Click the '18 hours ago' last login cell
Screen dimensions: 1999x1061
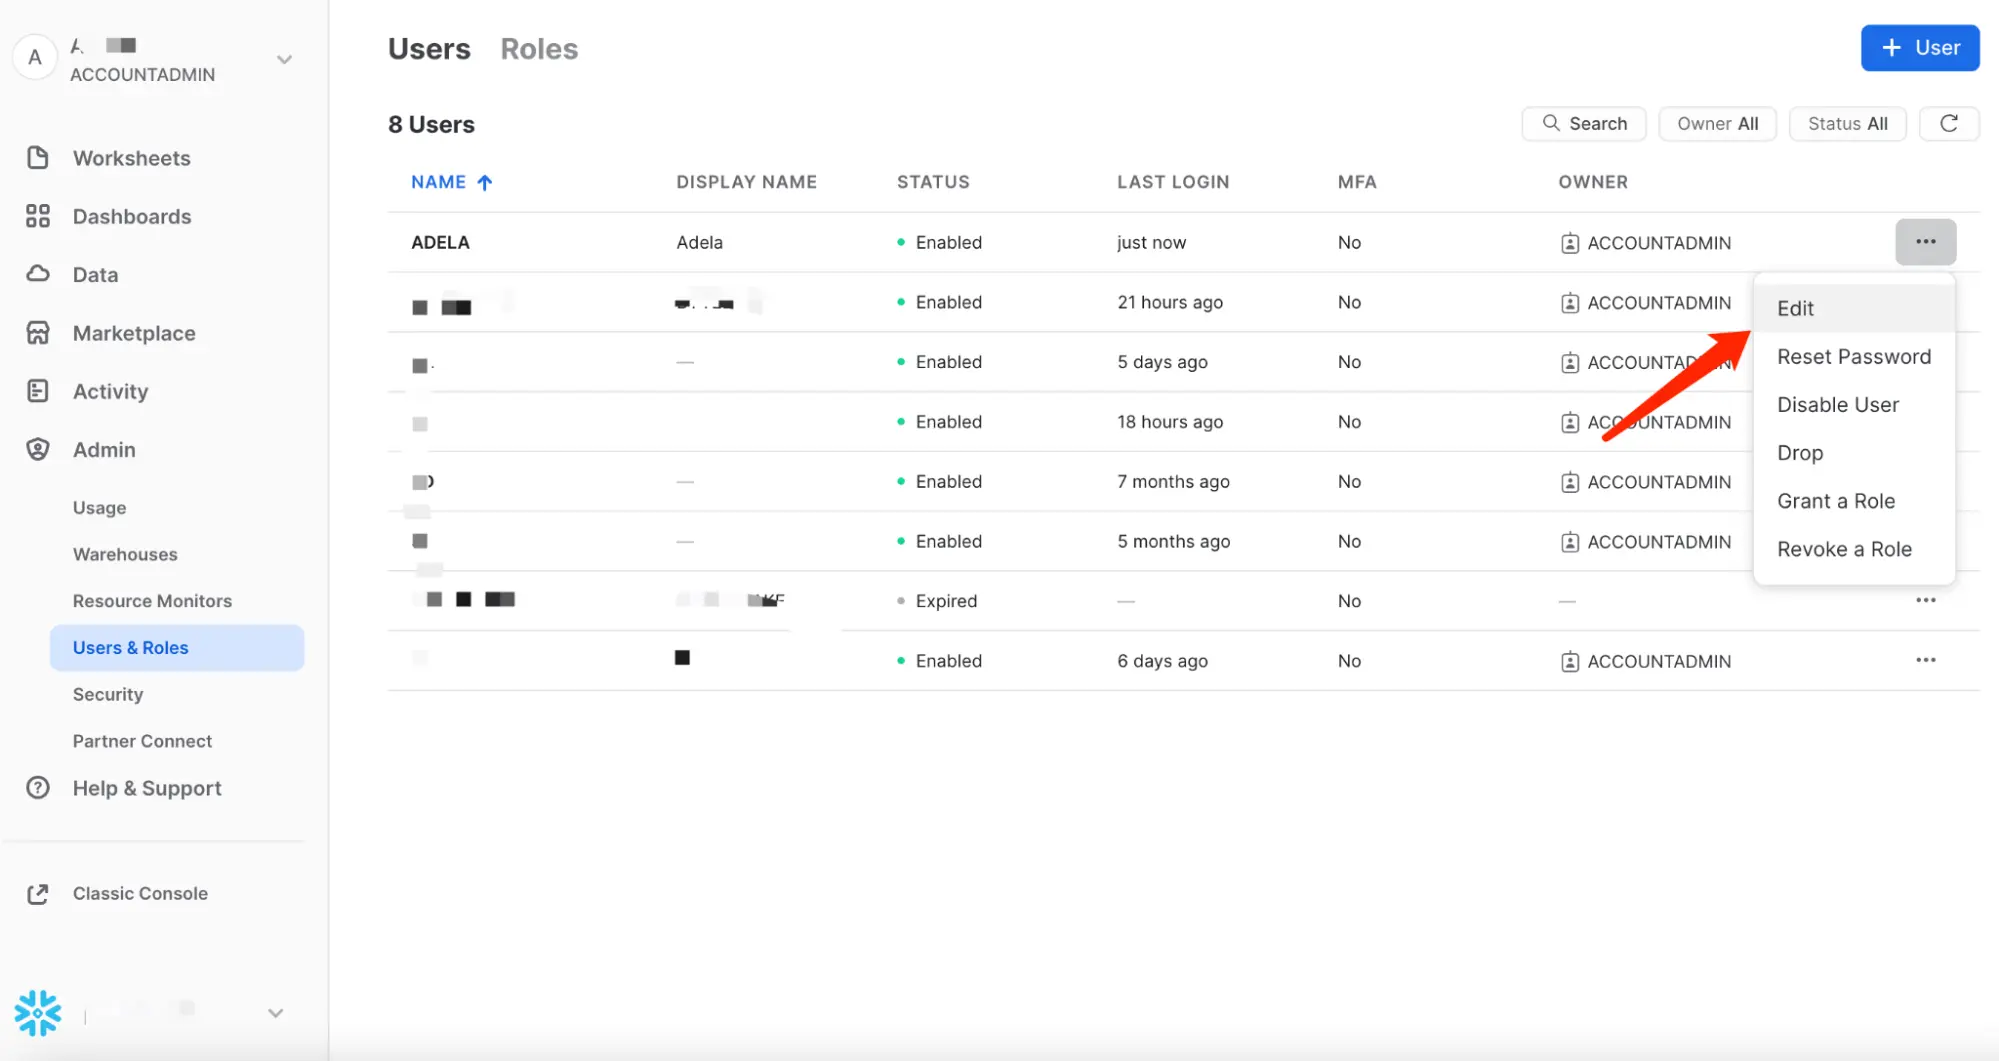click(x=1170, y=421)
